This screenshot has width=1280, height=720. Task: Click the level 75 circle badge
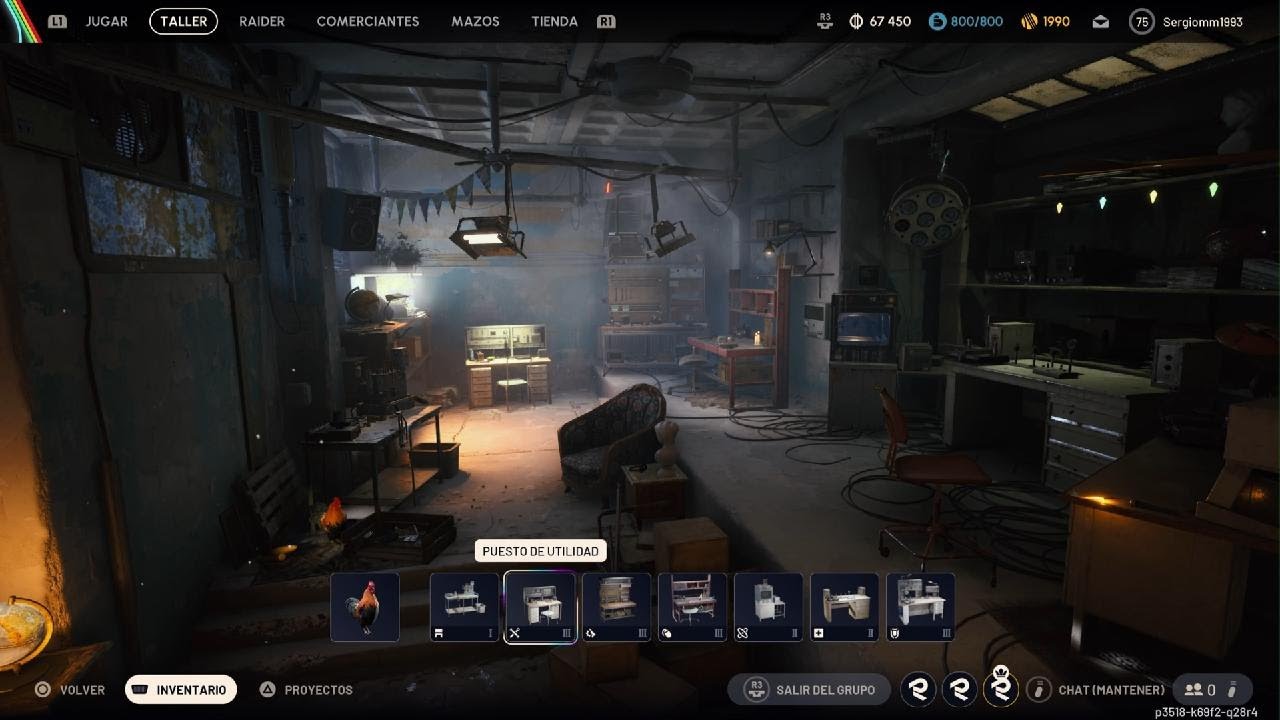1141,21
